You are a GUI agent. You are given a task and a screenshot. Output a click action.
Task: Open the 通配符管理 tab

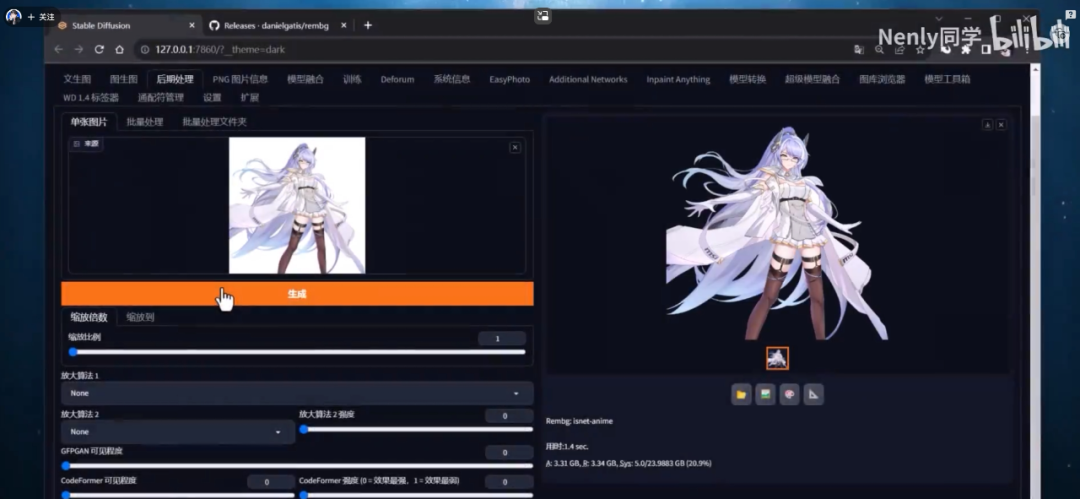(160, 98)
